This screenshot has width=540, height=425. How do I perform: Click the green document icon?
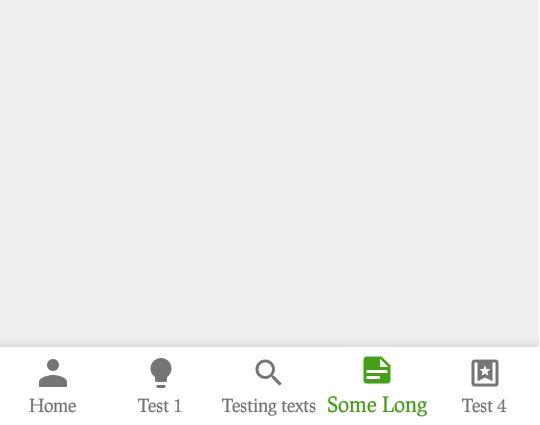click(x=377, y=370)
